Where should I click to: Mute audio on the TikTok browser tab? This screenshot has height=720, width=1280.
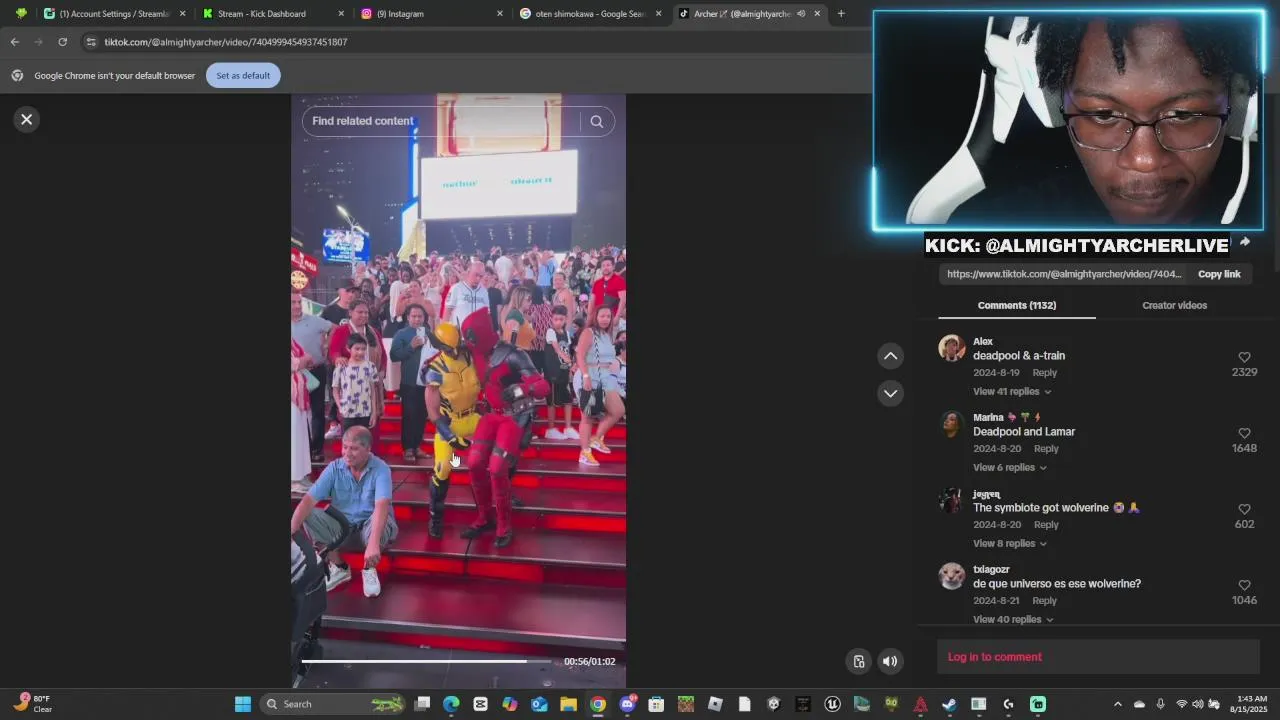[x=801, y=14]
